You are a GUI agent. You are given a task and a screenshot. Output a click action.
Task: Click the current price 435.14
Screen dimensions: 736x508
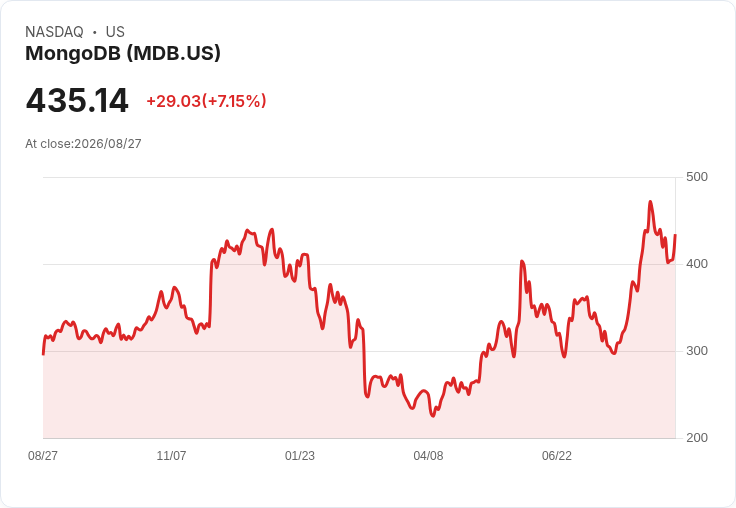coord(77,100)
